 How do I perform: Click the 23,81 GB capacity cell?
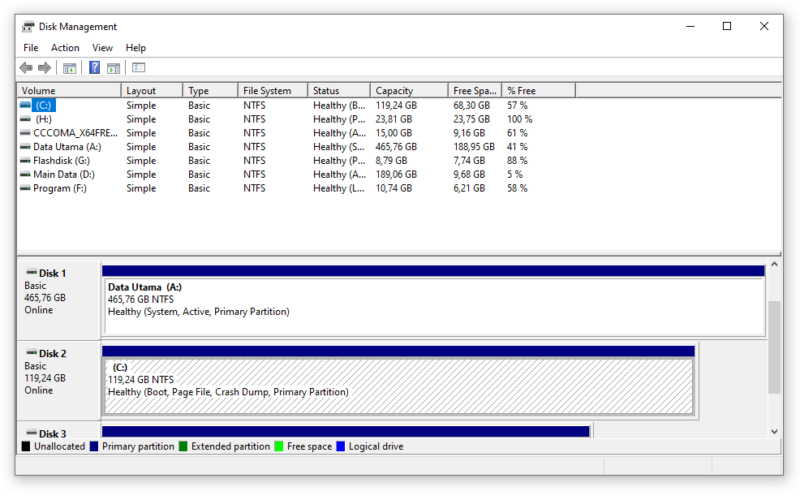click(393, 119)
